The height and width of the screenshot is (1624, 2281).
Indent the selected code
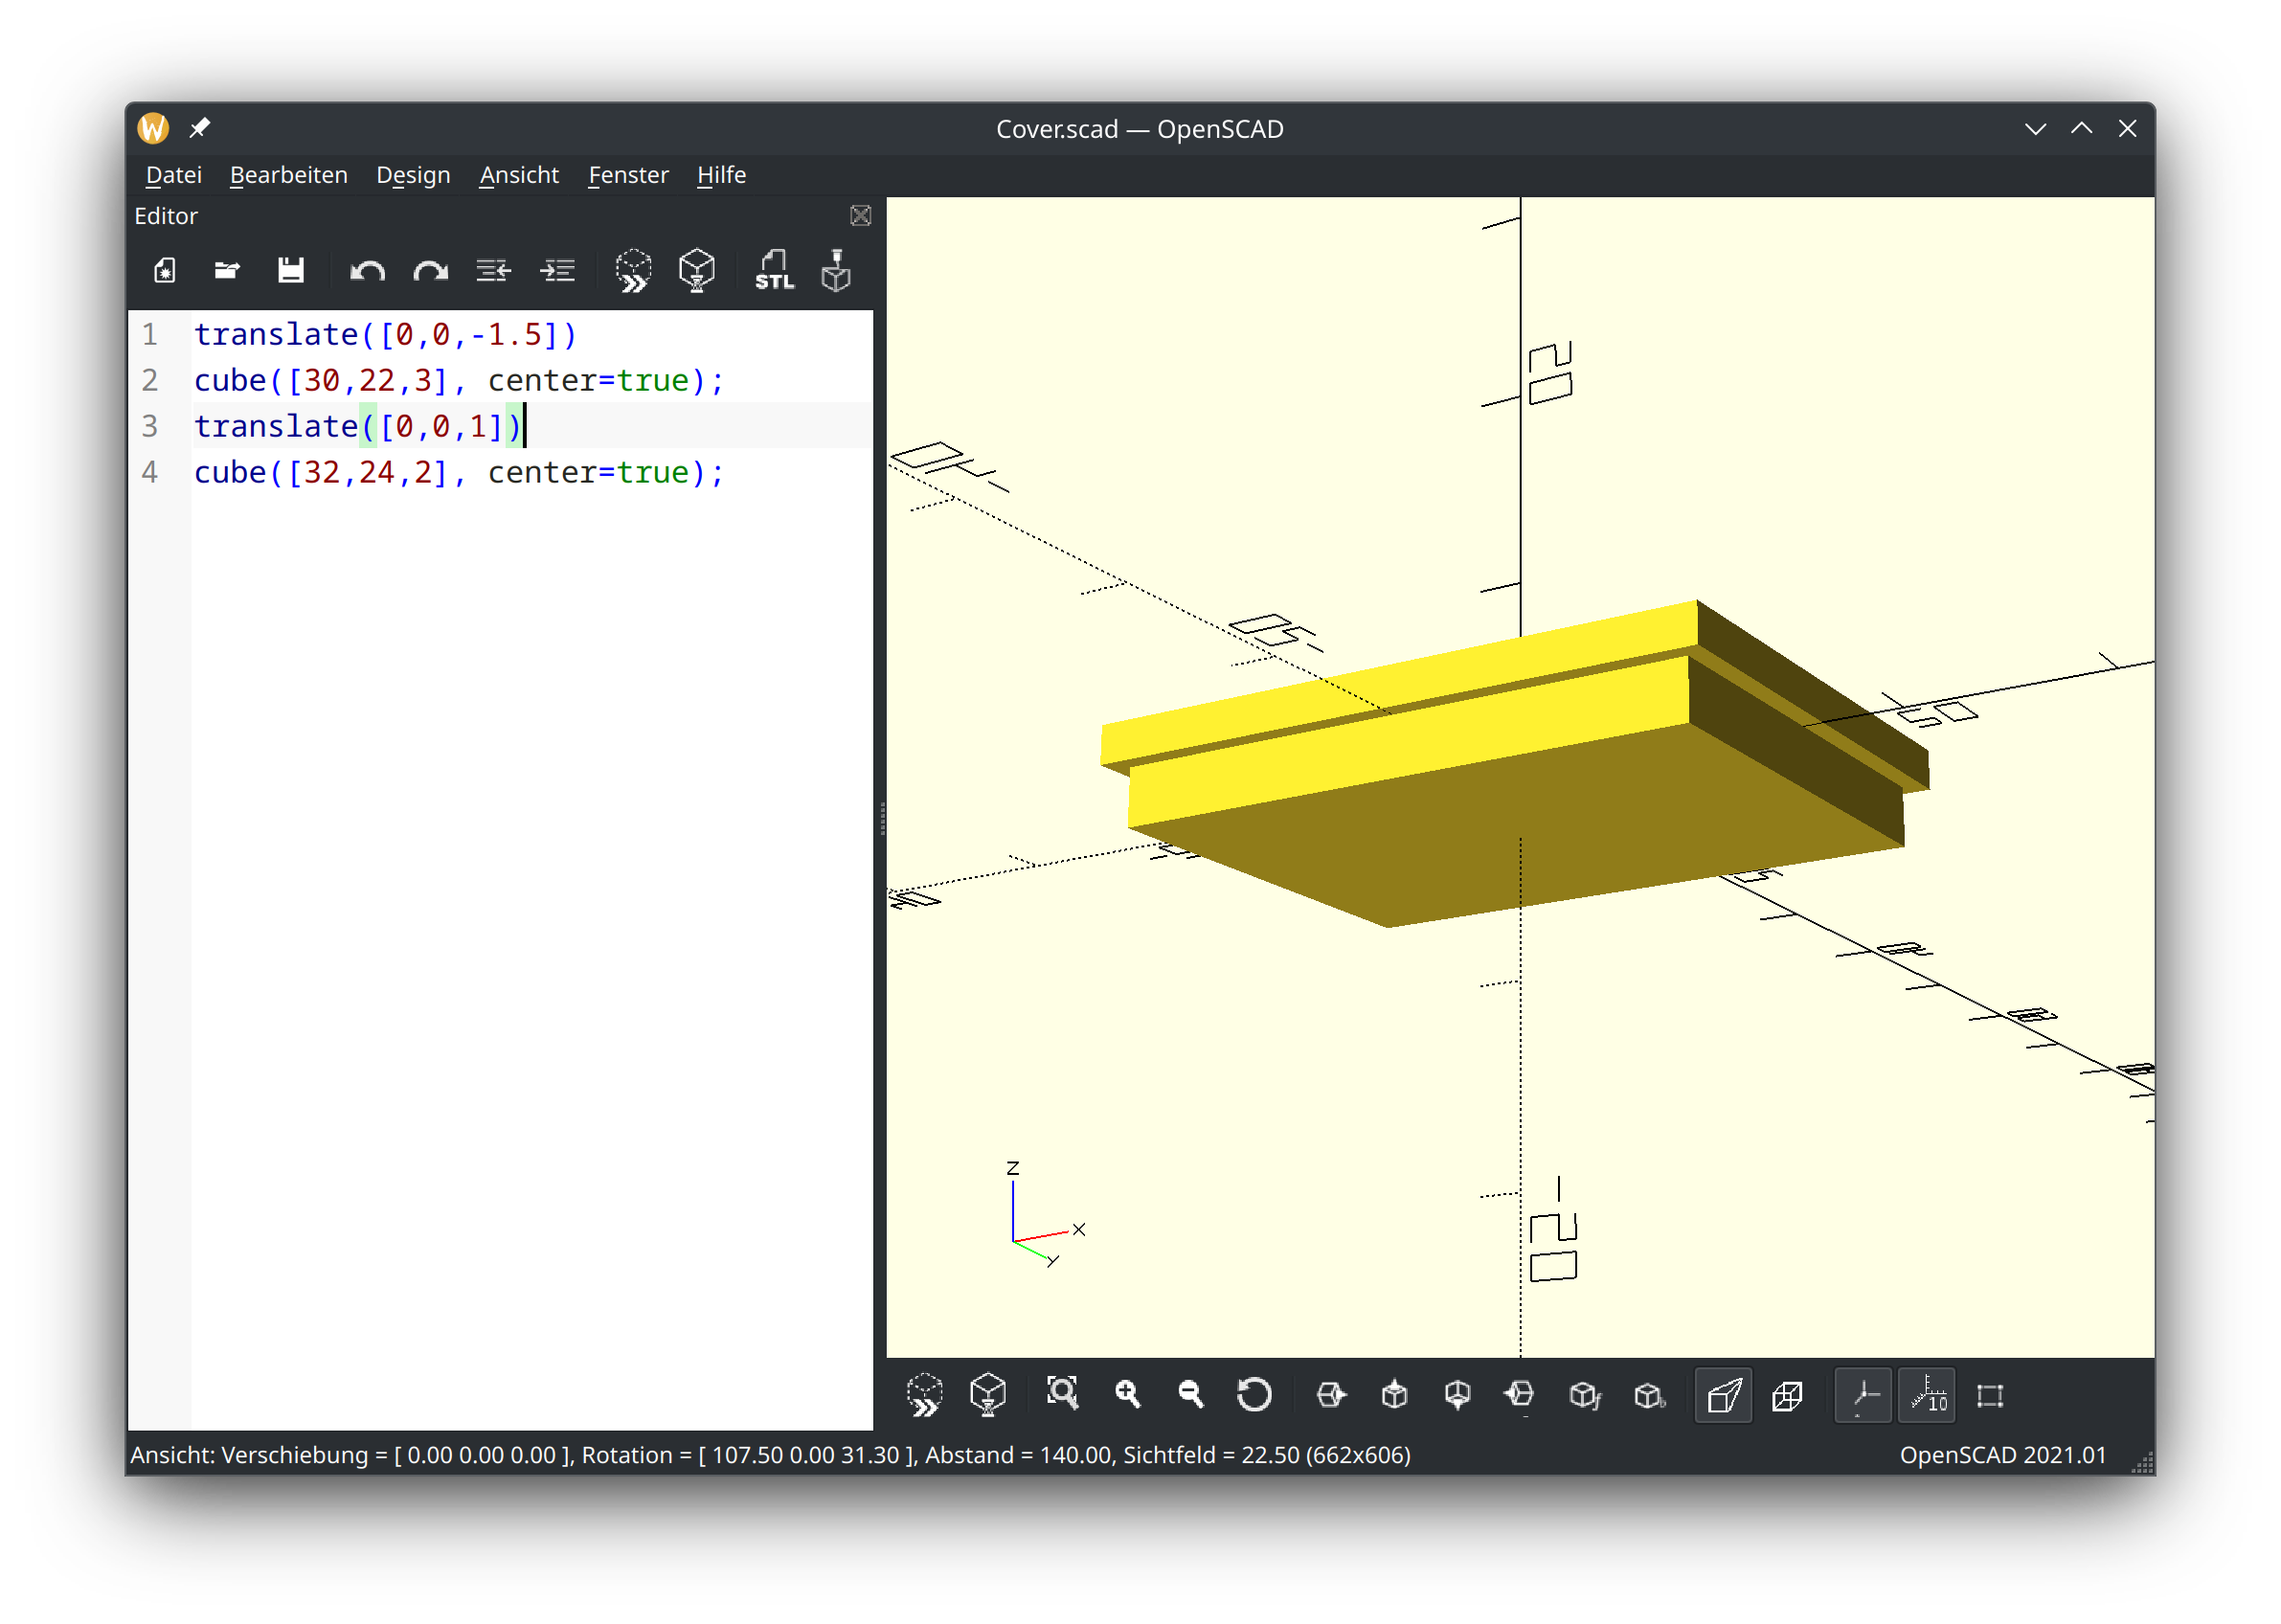(x=558, y=271)
